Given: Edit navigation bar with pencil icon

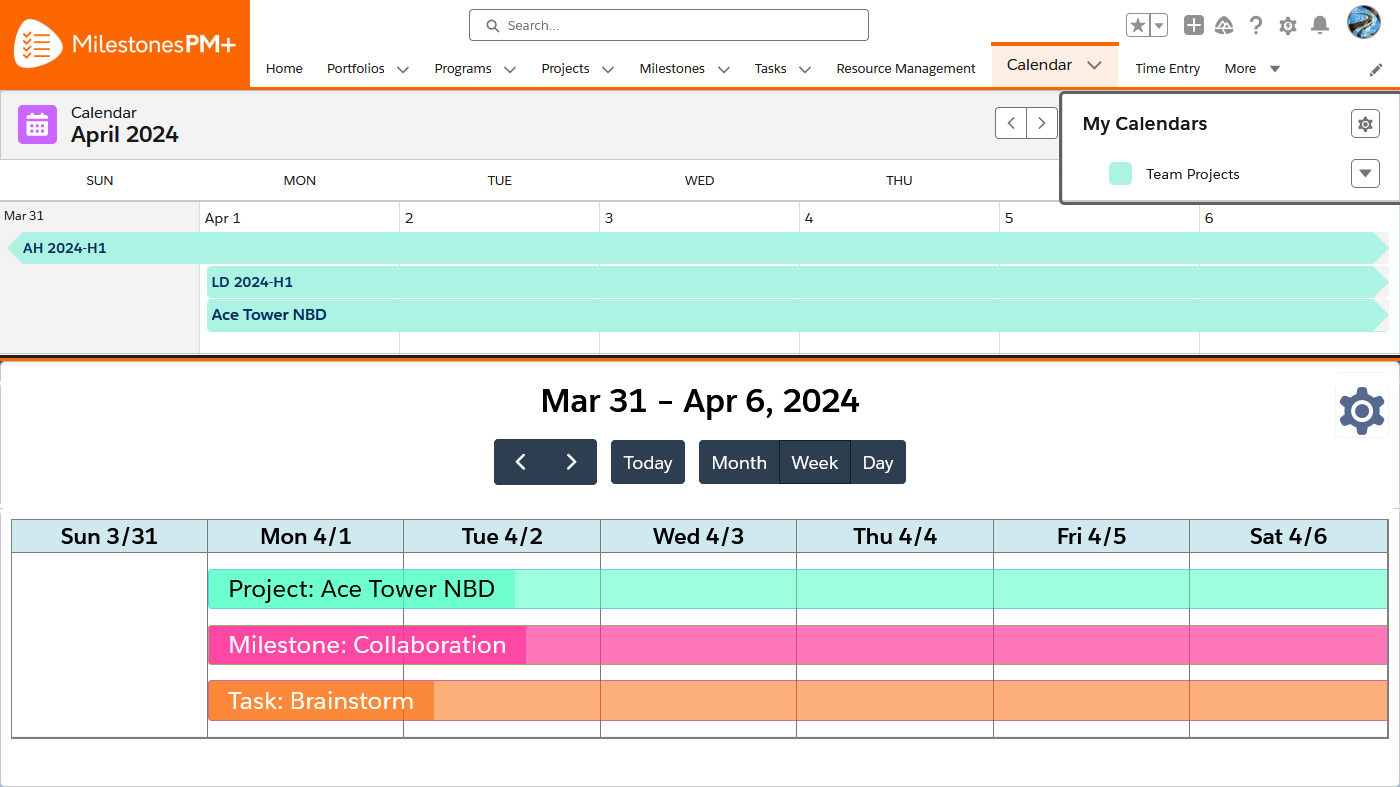Looking at the screenshot, I should [x=1376, y=69].
